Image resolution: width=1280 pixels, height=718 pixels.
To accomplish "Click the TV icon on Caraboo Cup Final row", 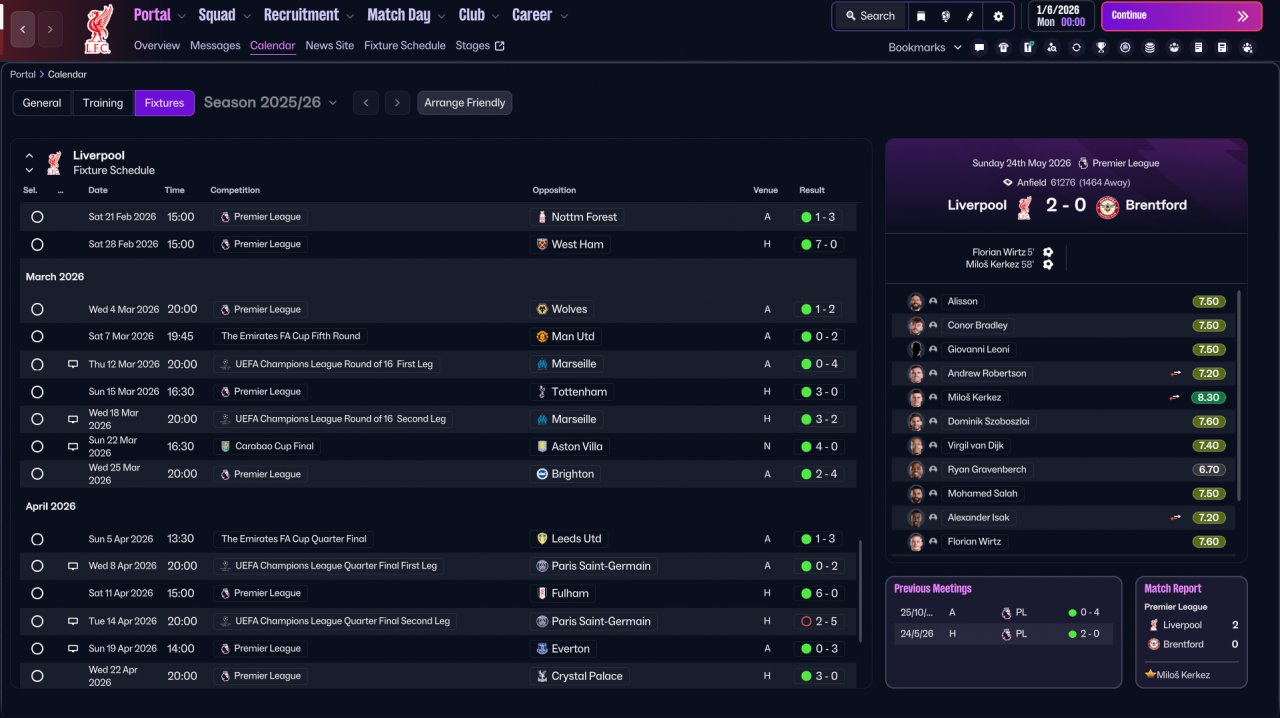I will 73,447.
